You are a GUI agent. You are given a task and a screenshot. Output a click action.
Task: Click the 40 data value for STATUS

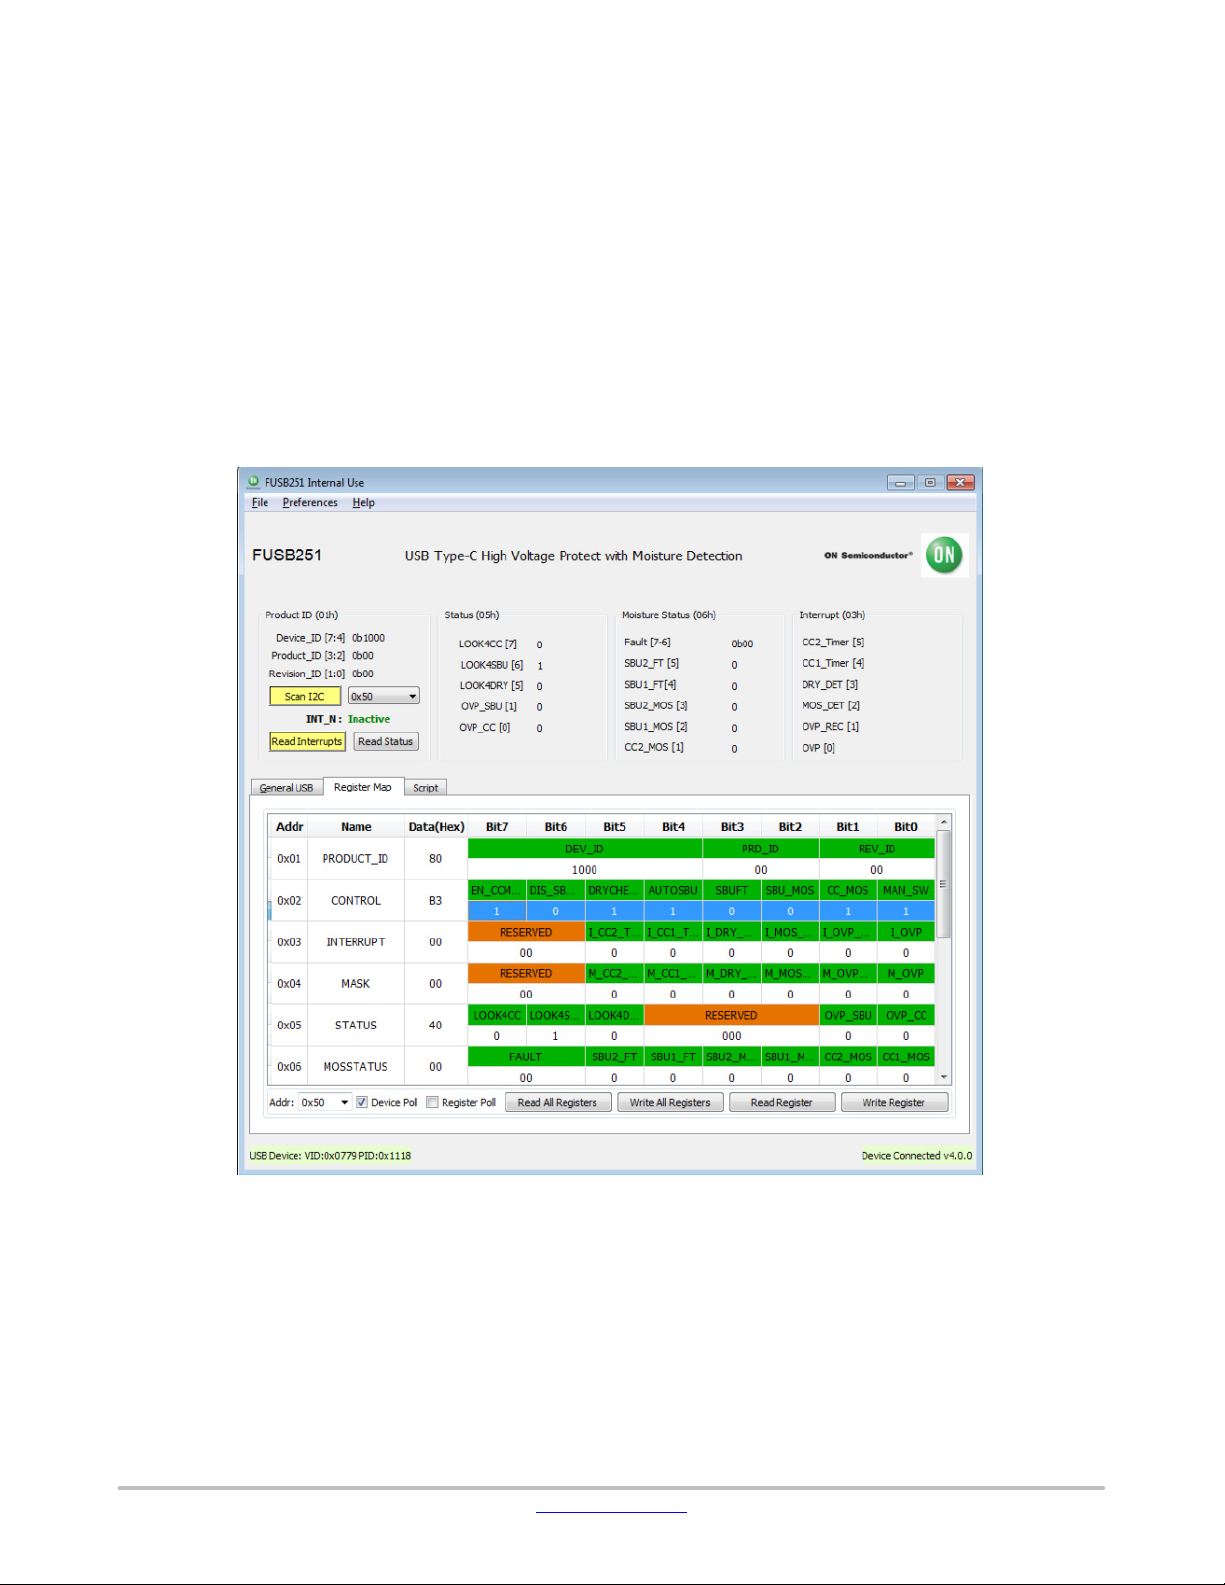(x=435, y=1025)
